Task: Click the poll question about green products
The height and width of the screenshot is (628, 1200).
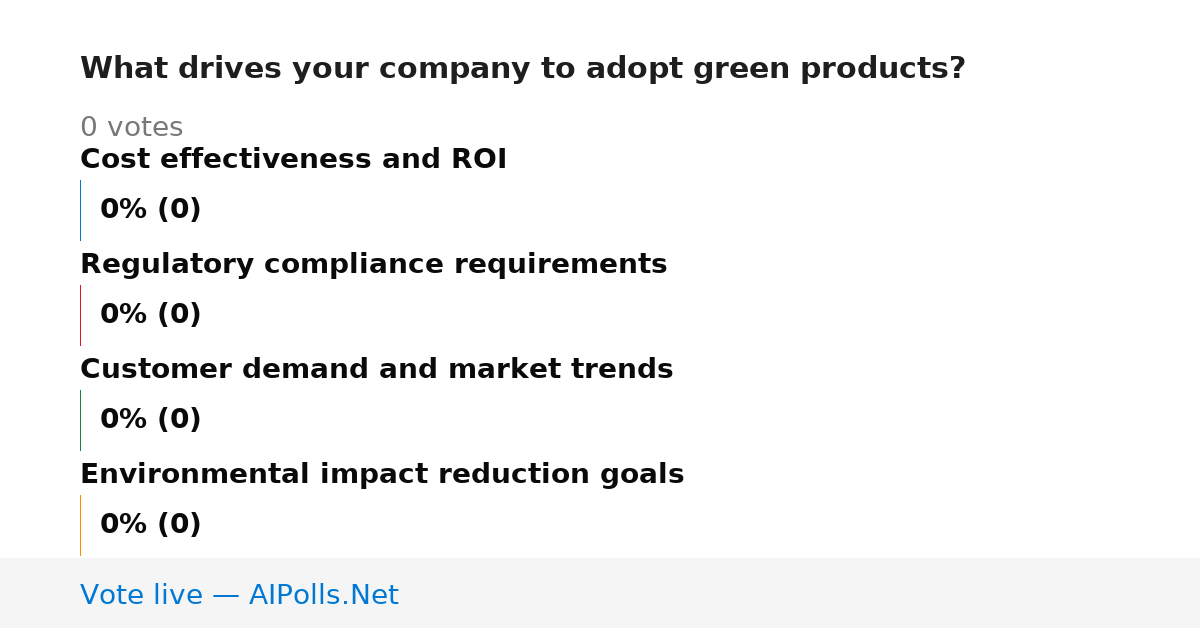Action: [522, 69]
